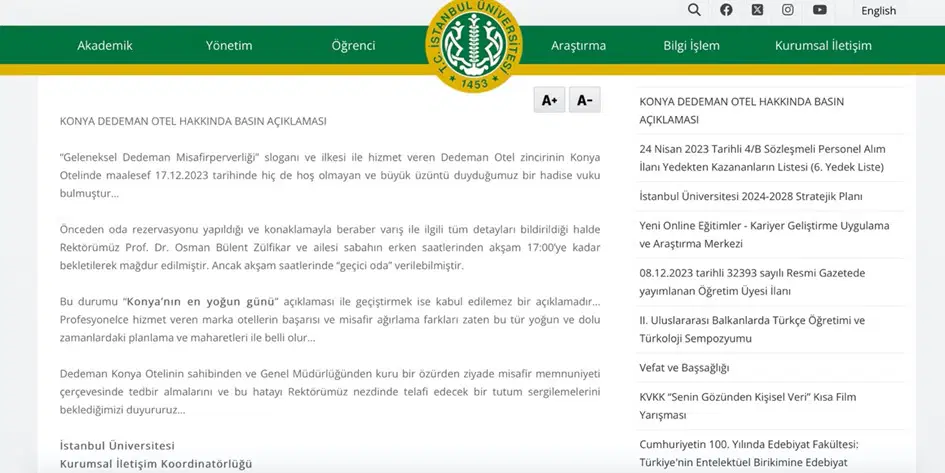Visit the Facebook page icon
Image resolution: width=945 pixels, height=473 pixels.
(x=726, y=10)
